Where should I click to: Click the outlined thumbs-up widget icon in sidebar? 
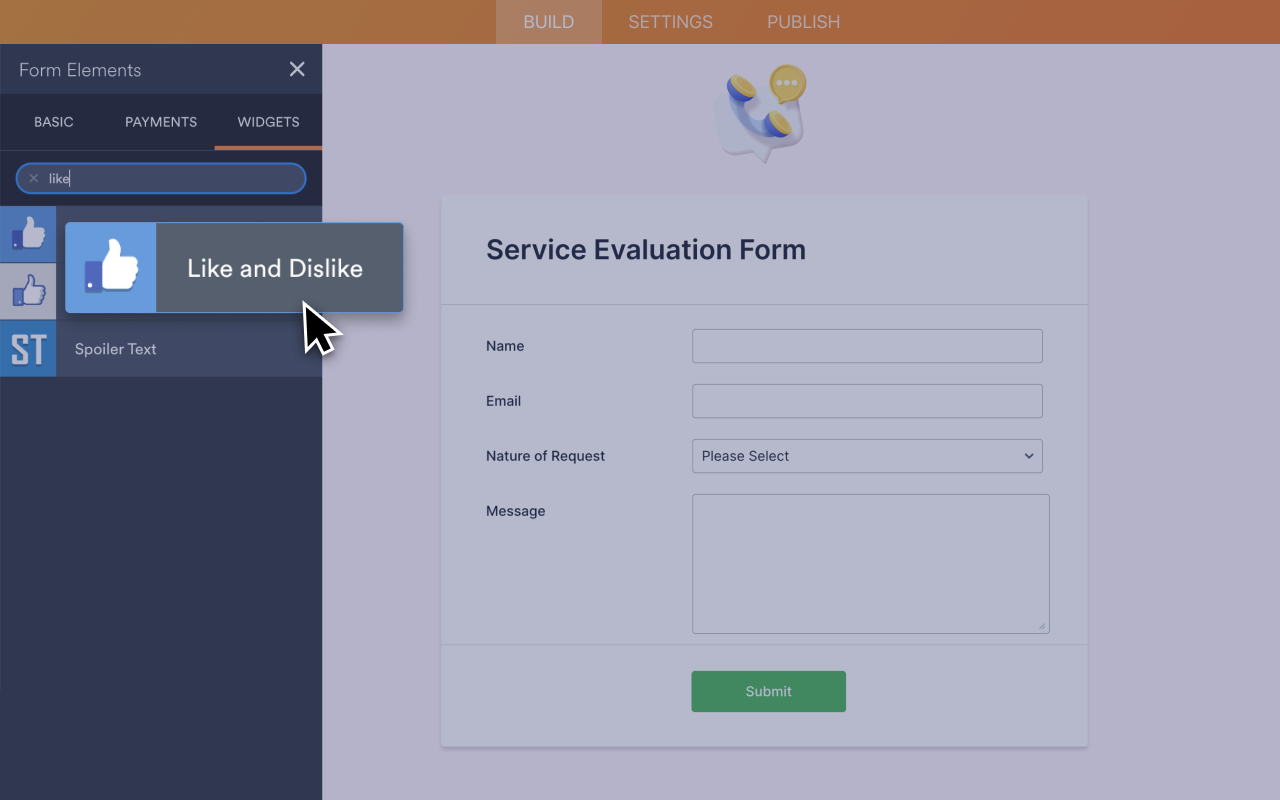27,291
